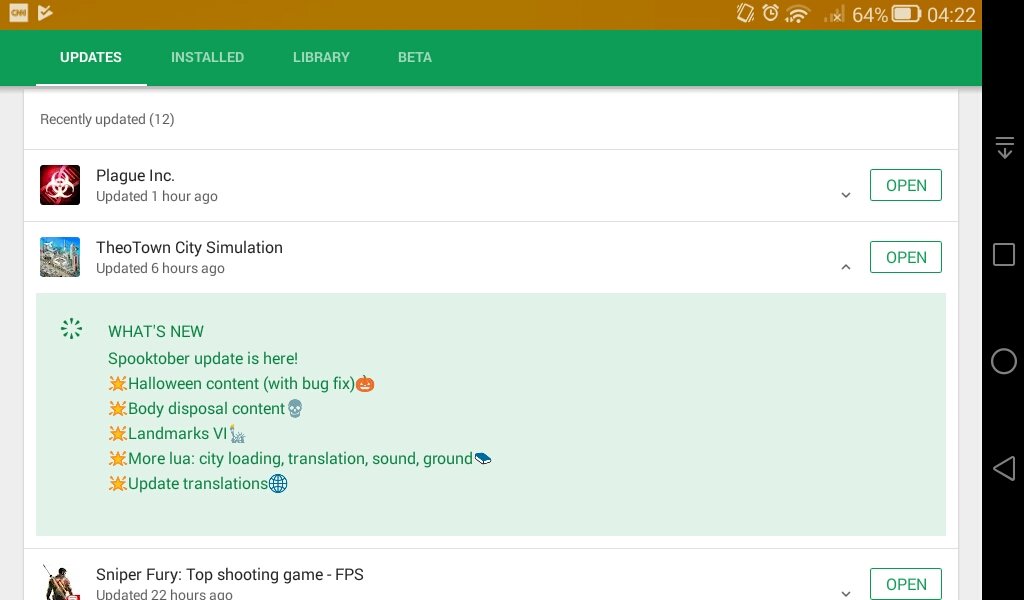Tap the recent apps square button
1024x600 pixels.
pos(1004,254)
